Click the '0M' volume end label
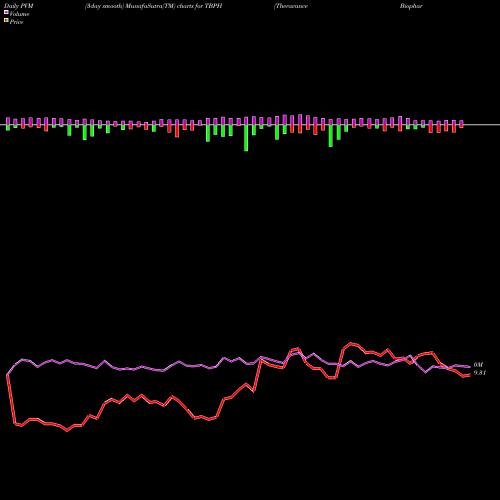 [478, 365]
